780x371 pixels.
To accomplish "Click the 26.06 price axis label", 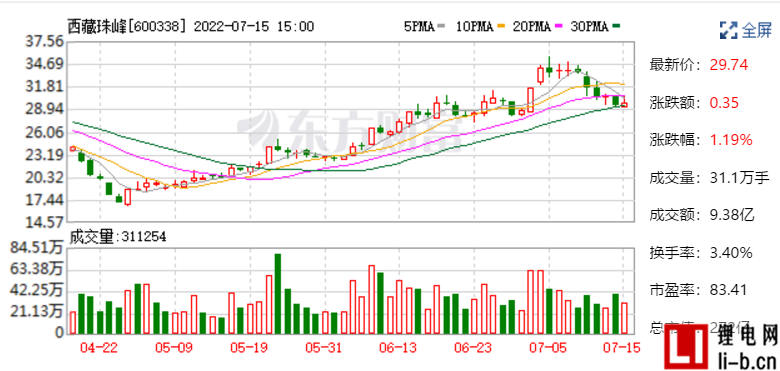I will pyautogui.click(x=45, y=133).
